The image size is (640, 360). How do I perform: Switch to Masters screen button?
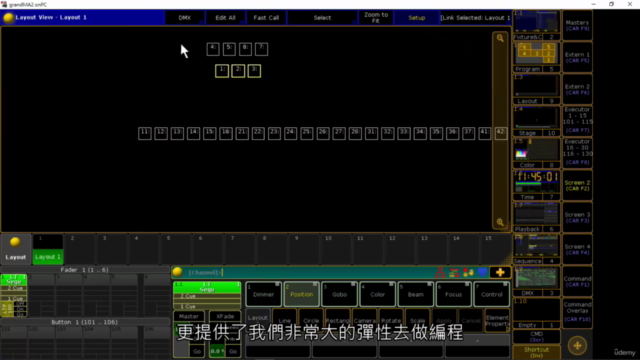pos(577,25)
